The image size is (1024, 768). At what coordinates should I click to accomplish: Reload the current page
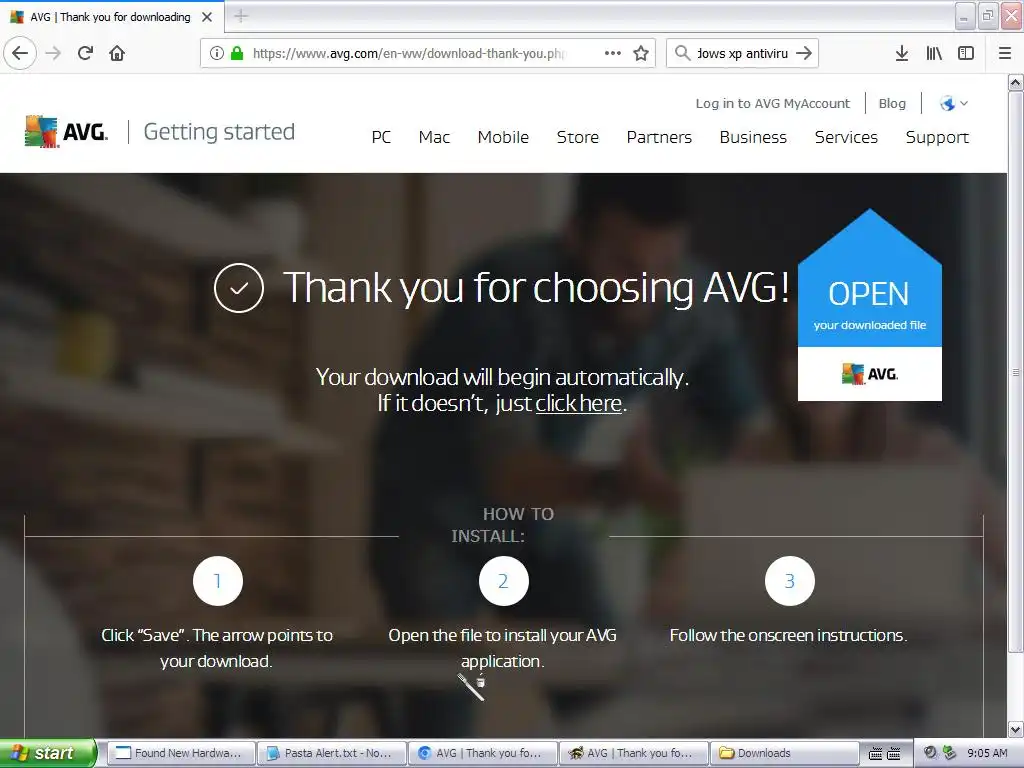[x=86, y=53]
